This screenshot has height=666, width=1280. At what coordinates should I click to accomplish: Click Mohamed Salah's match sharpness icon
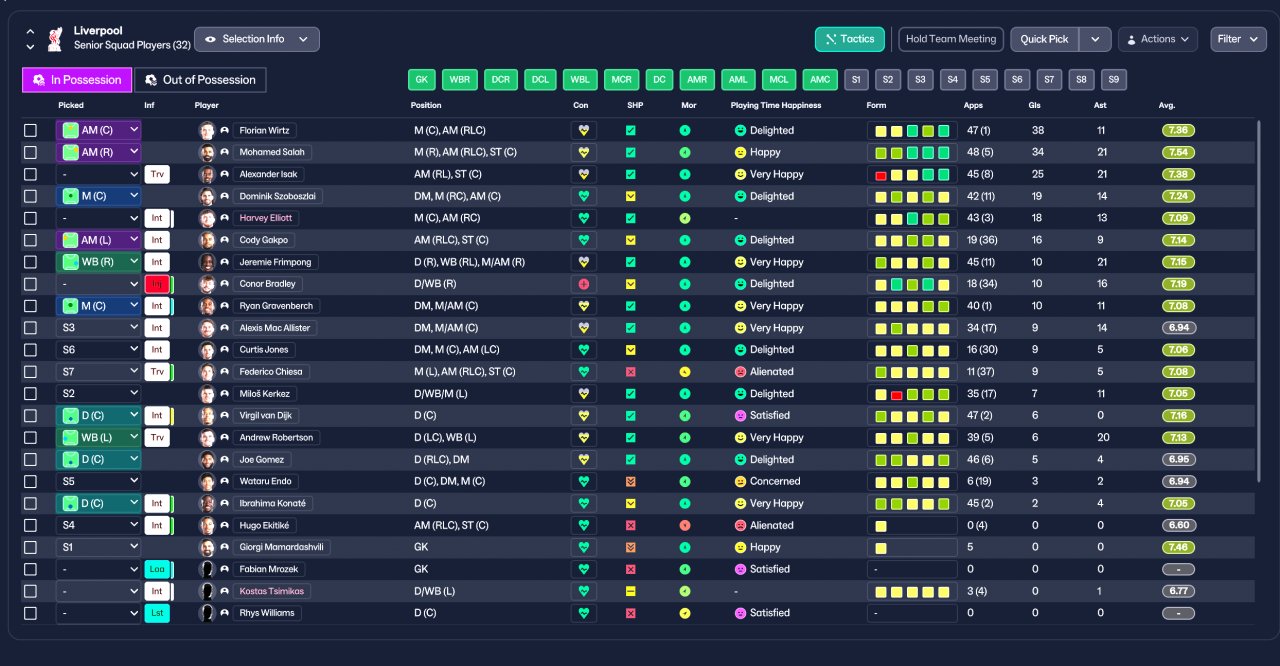tap(631, 152)
